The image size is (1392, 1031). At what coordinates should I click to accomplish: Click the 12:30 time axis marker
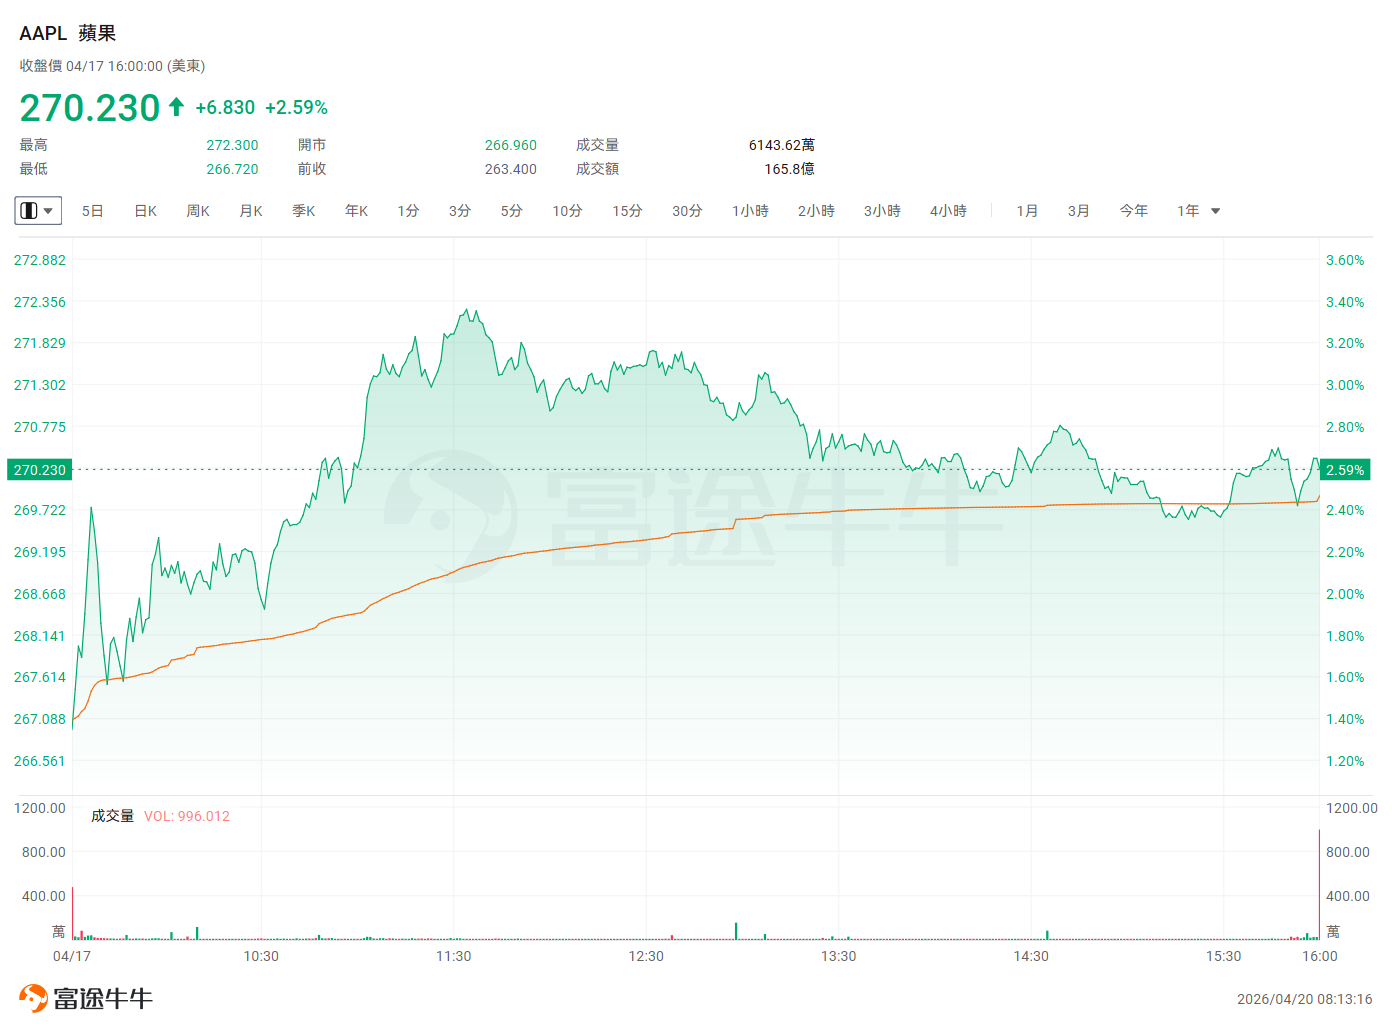(646, 956)
